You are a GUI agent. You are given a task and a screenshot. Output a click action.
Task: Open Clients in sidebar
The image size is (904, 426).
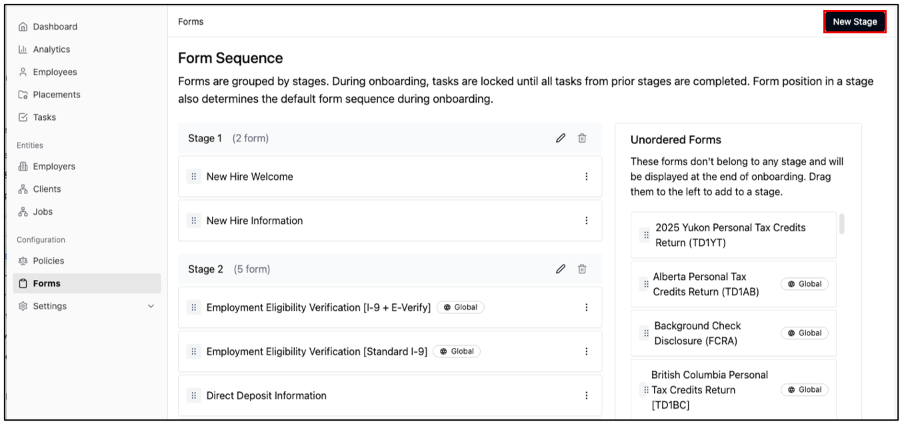pos(47,189)
